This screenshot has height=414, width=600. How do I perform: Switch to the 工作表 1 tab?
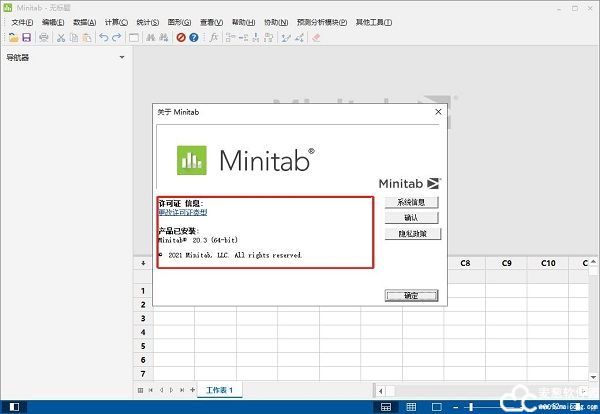(x=220, y=390)
